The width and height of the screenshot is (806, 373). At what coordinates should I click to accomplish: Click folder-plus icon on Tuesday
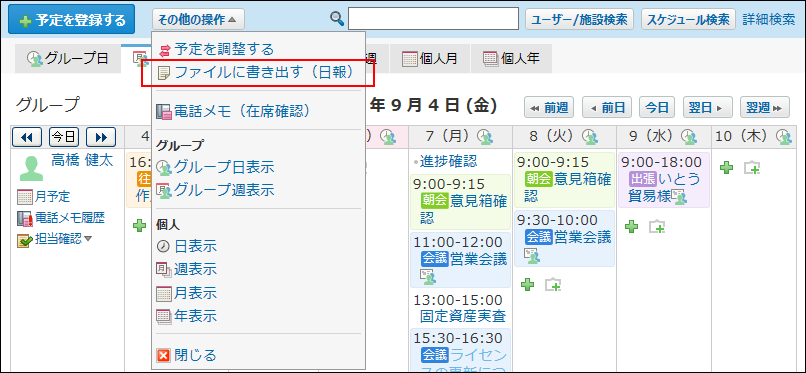(553, 284)
